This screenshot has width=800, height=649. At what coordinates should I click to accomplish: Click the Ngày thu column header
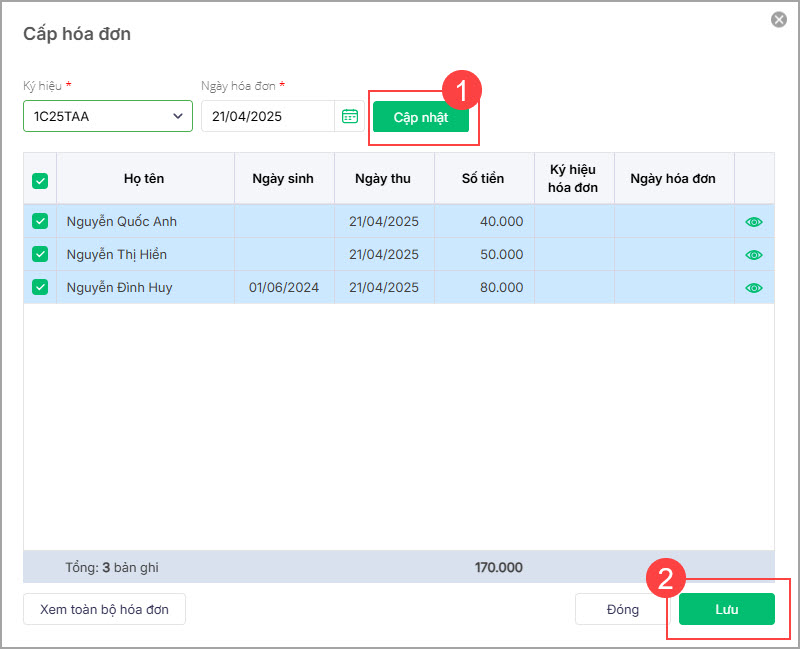[x=384, y=179]
